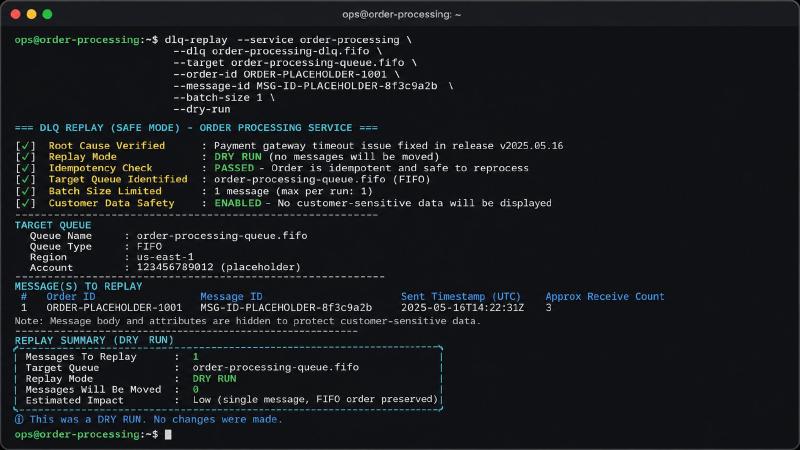
Task: Click the yellow minimize window button
Action: point(32,14)
